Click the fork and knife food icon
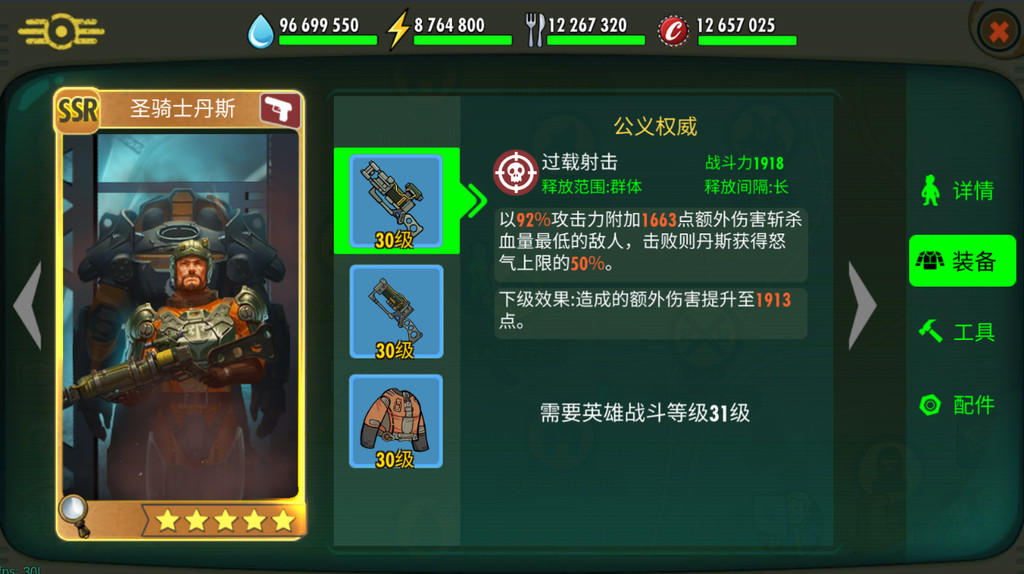Image resolution: width=1024 pixels, height=574 pixels. 535,30
